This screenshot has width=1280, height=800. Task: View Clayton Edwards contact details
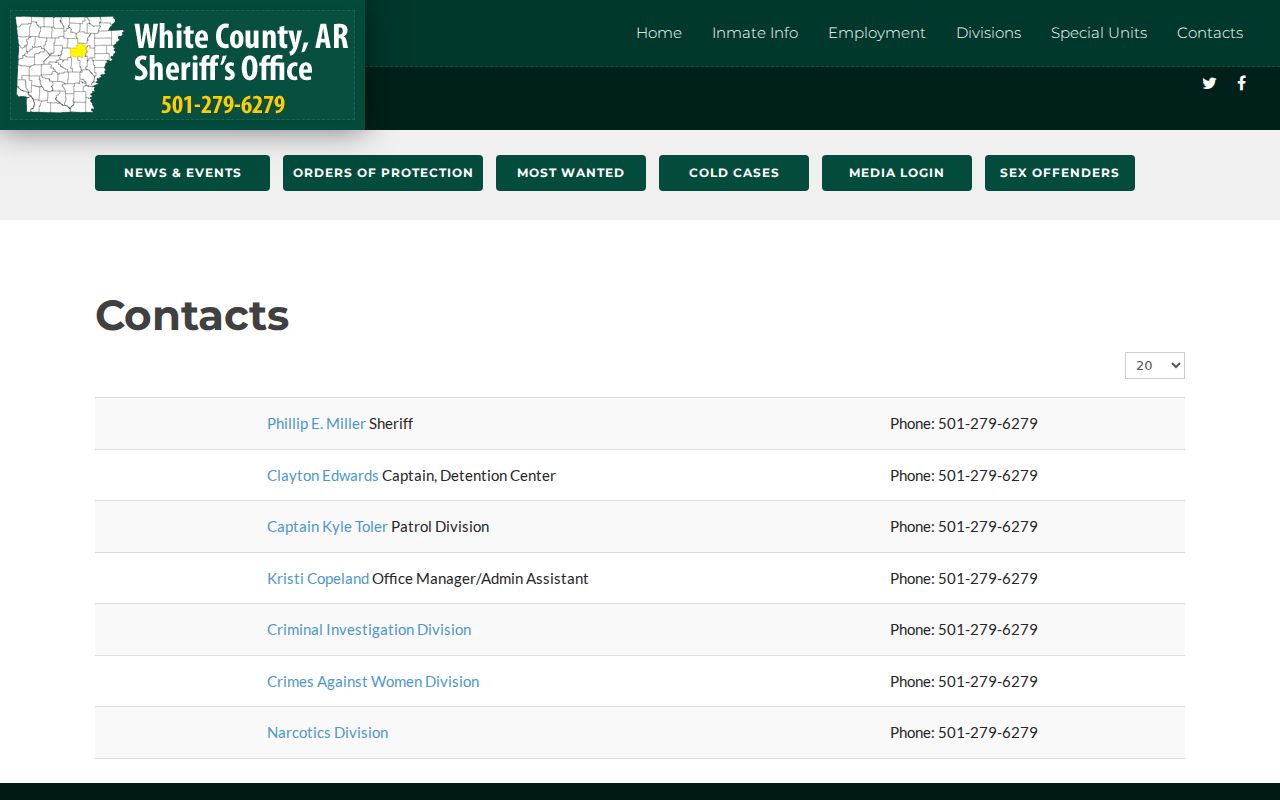point(323,476)
